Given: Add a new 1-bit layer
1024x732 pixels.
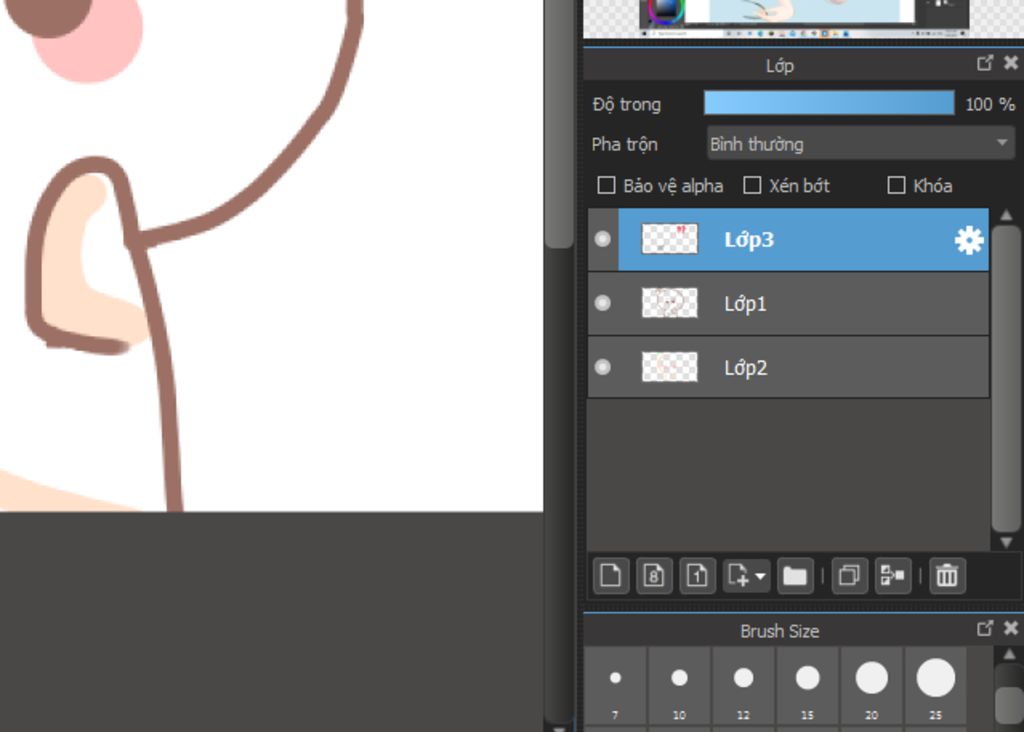Looking at the screenshot, I should click(x=697, y=576).
